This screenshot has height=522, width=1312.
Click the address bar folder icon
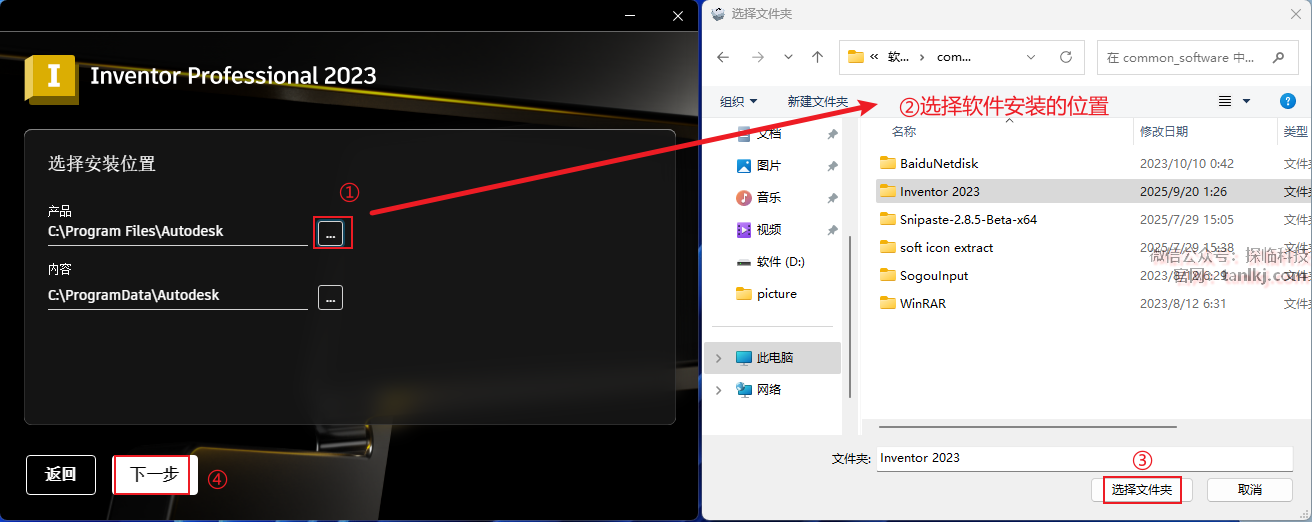tap(855, 57)
